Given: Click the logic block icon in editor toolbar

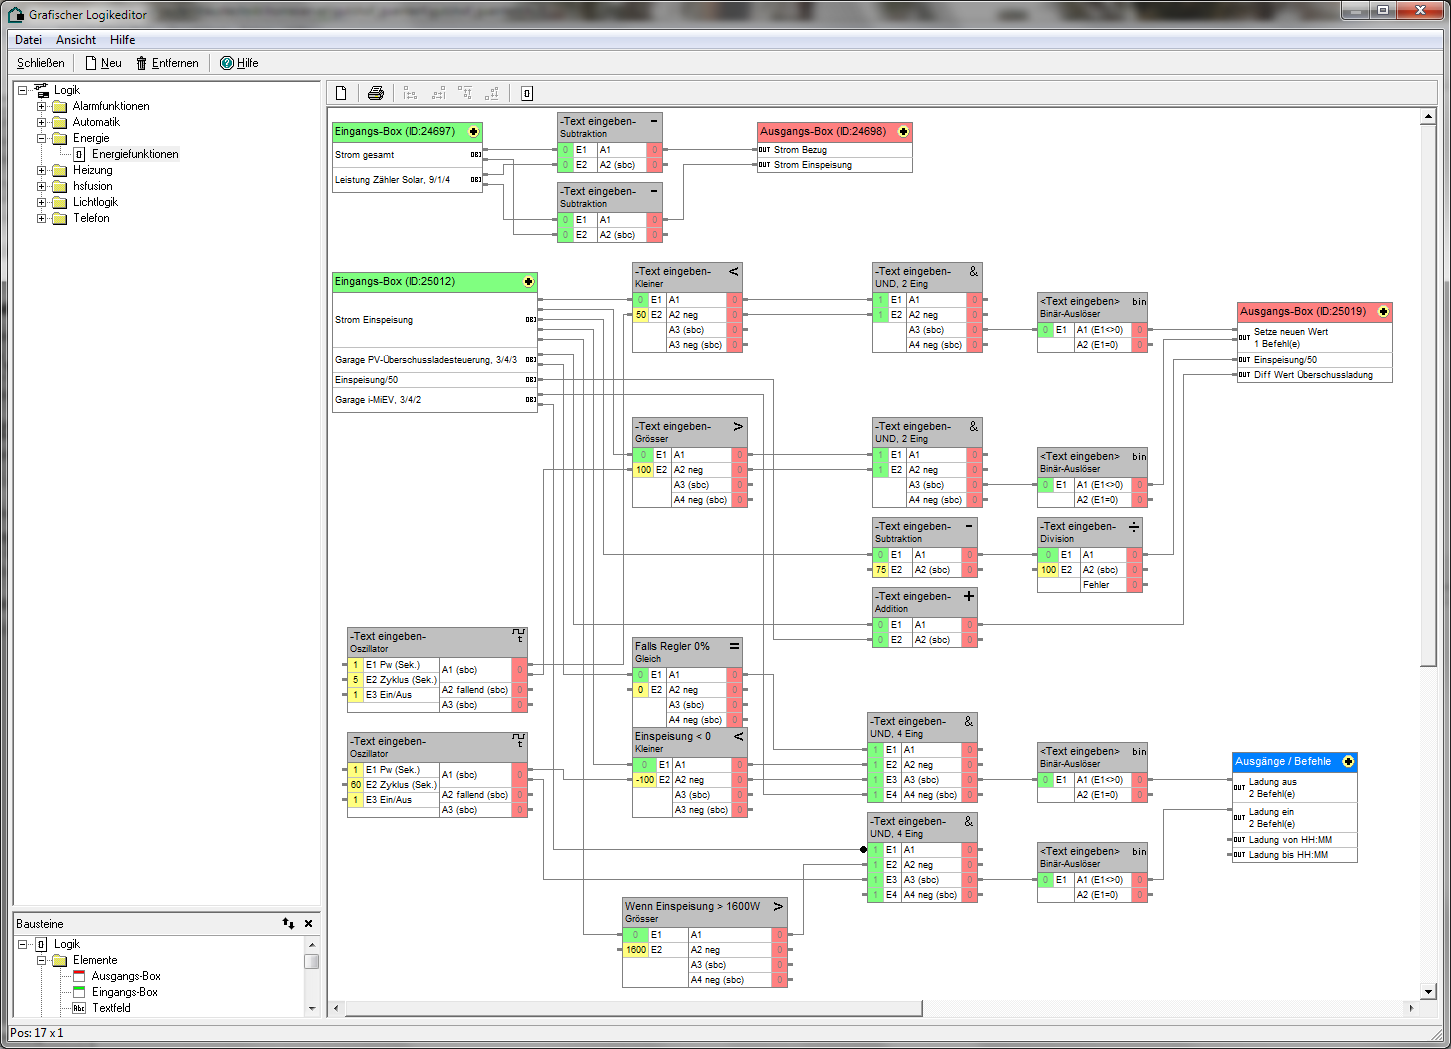Looking at the screenshot, I should click(x=527, y=93).
